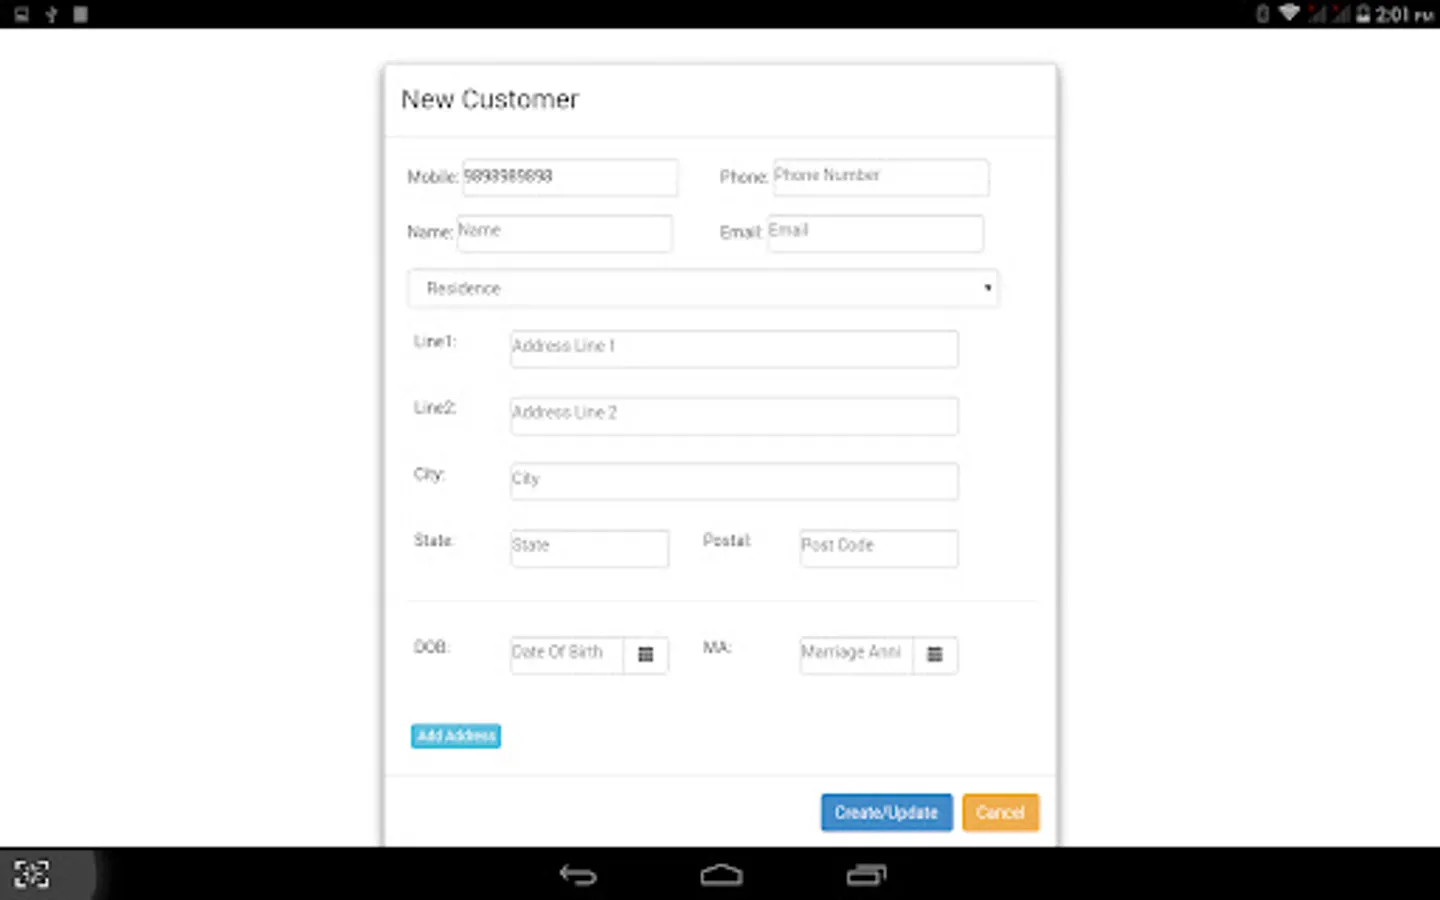1440x900 pixels.
Task: Open the Marriage Anniversary calendar picker
Action: coord(935,655)
